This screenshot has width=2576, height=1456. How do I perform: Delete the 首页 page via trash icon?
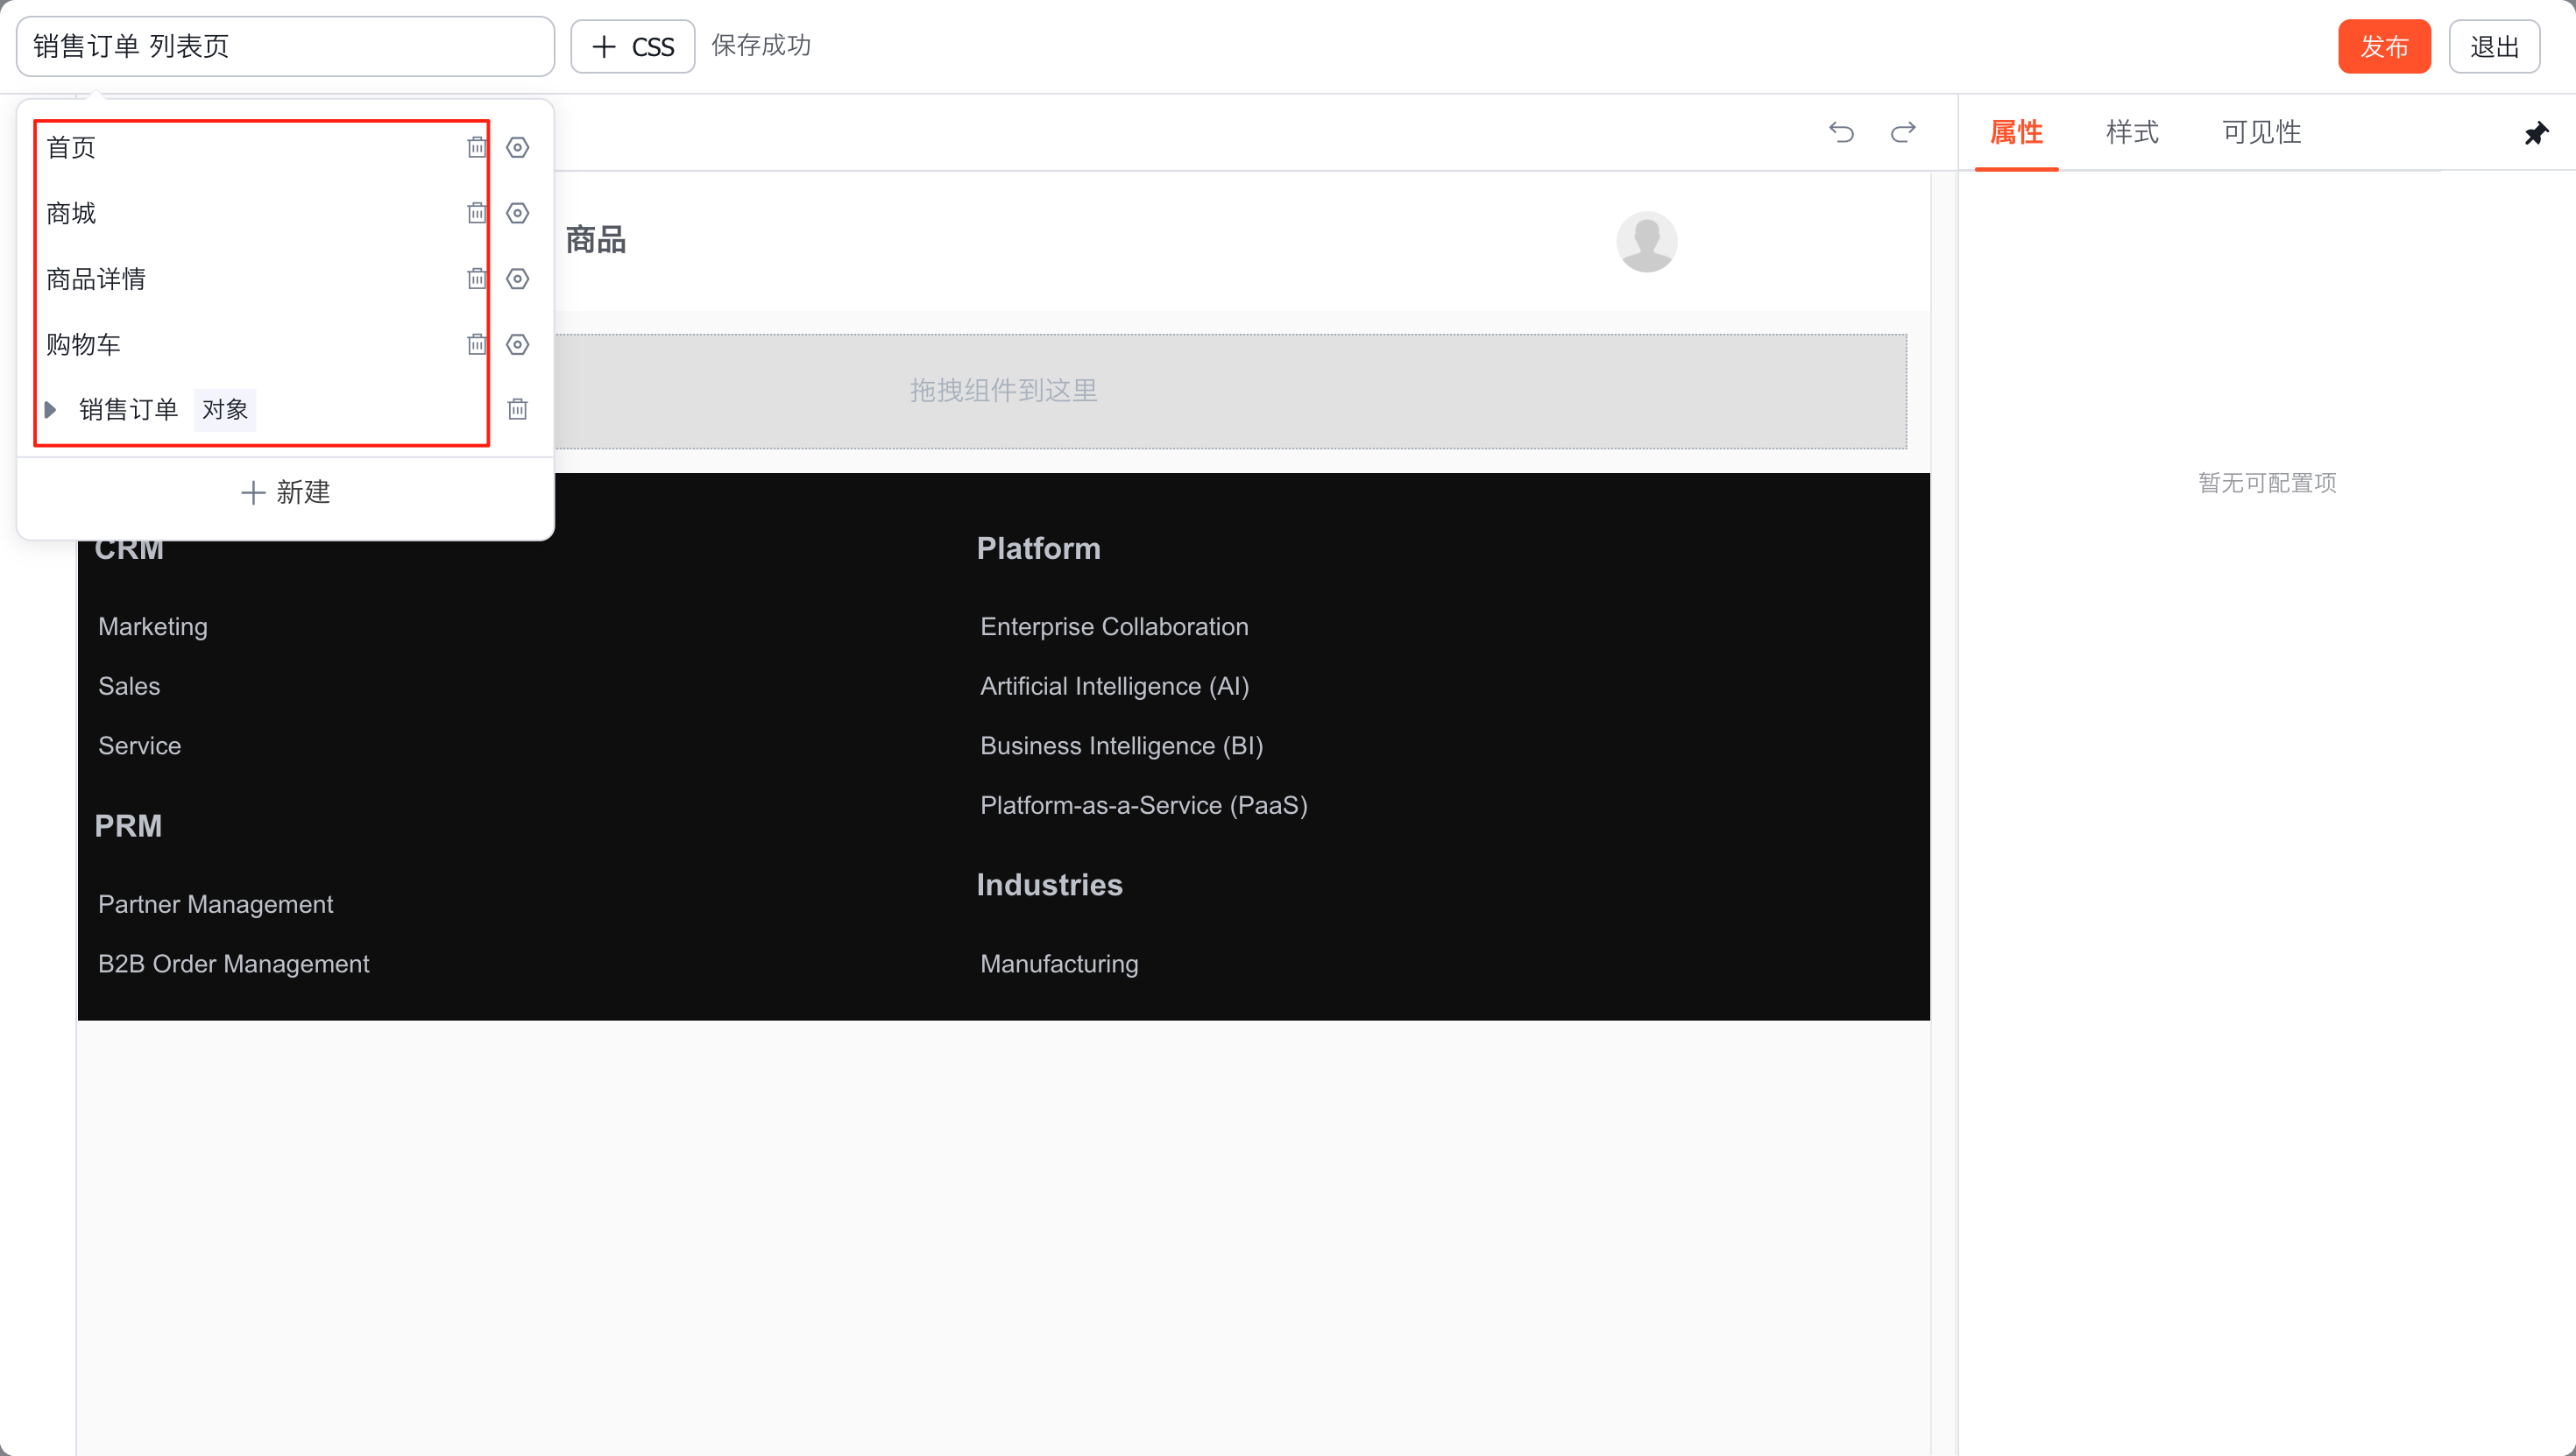477,147
